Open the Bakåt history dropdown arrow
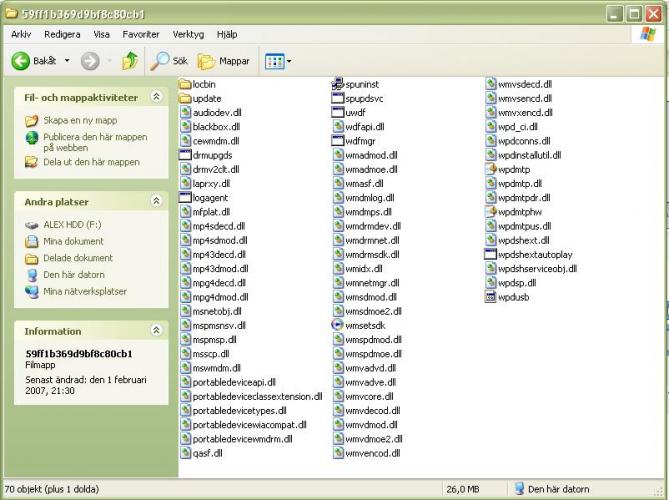 point(67,61)
